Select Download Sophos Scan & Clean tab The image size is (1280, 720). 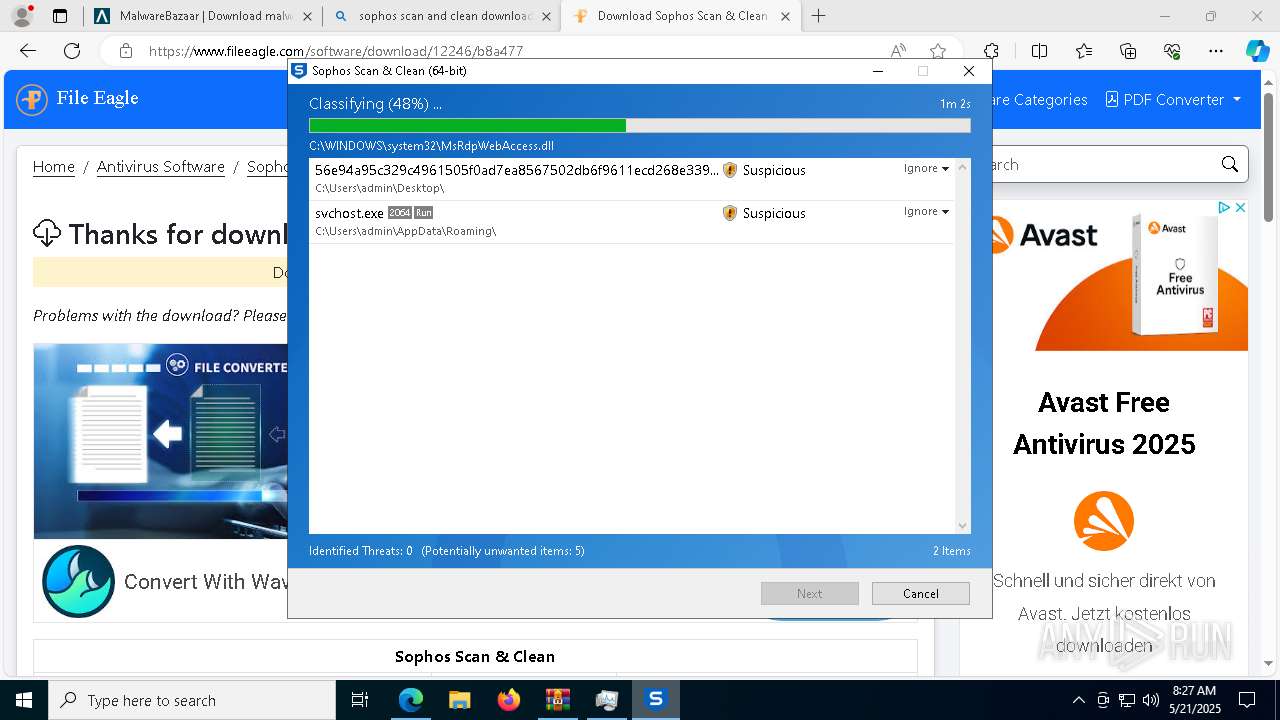click(x=681, y=16)
